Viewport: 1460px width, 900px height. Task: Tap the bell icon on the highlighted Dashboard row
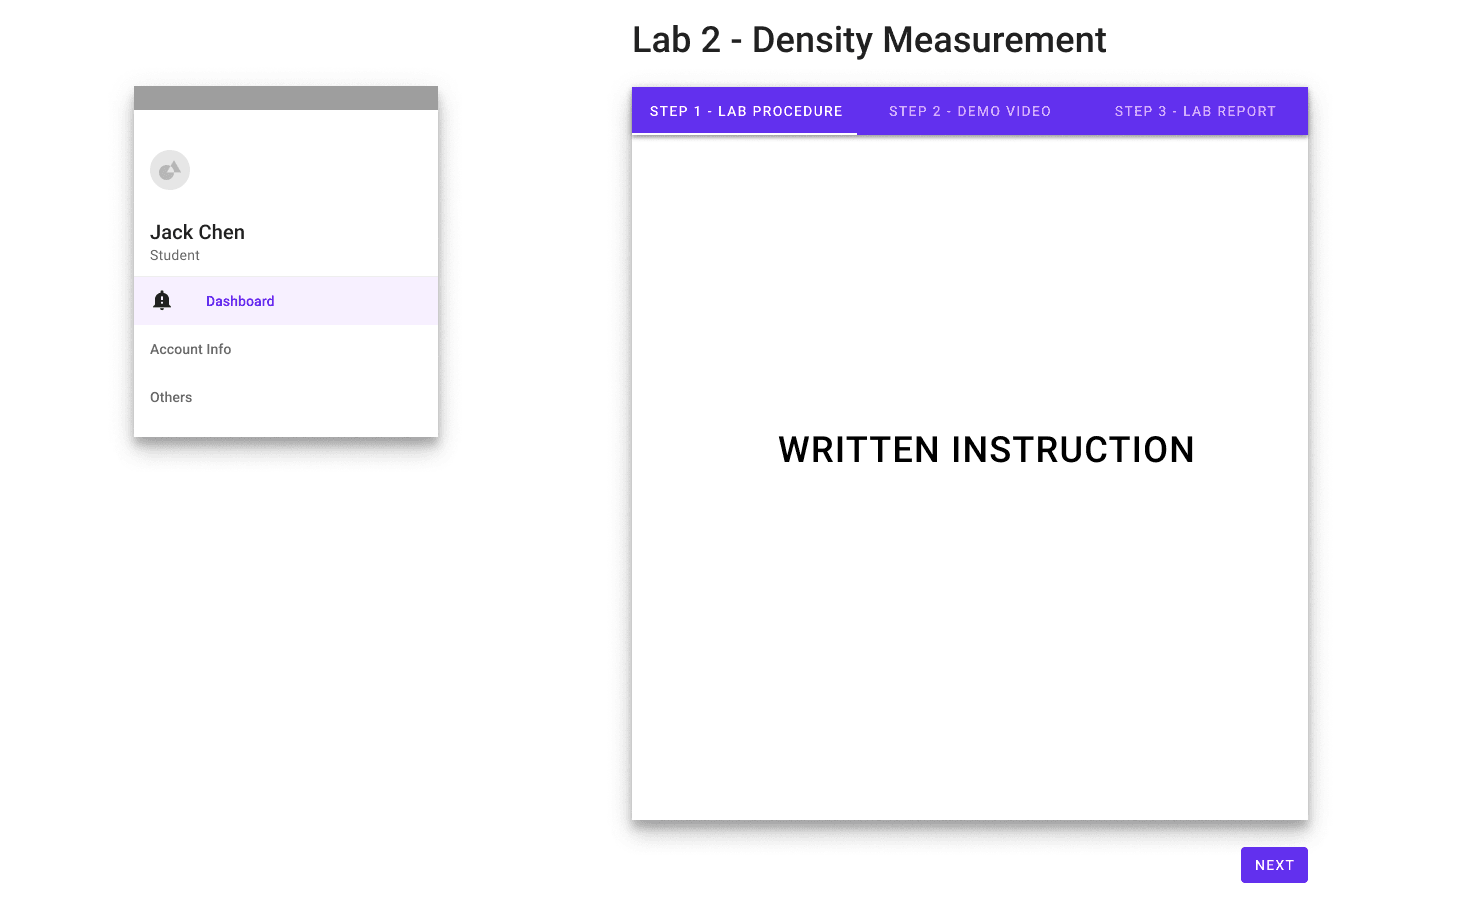(162, 300)
